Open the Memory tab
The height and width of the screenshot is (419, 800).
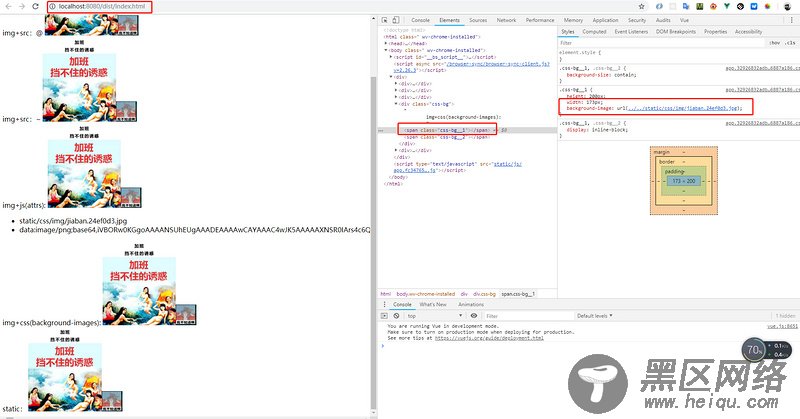573,20
